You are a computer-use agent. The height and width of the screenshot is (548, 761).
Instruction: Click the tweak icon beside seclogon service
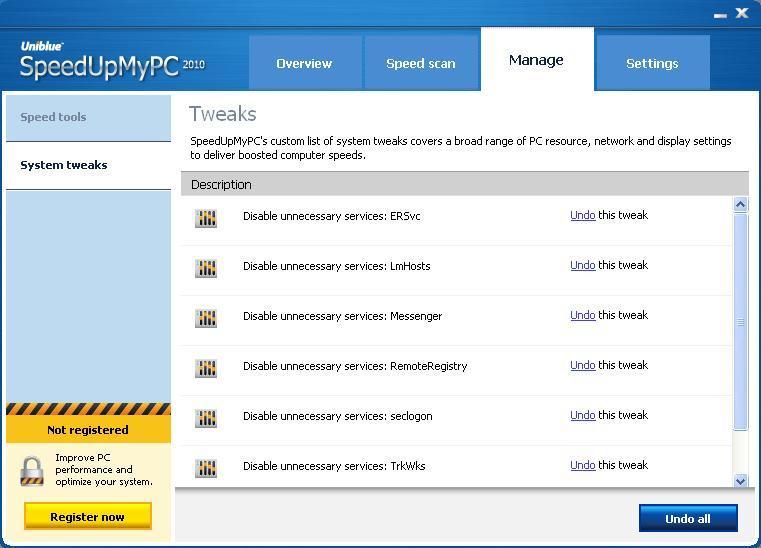coord(206,418)
